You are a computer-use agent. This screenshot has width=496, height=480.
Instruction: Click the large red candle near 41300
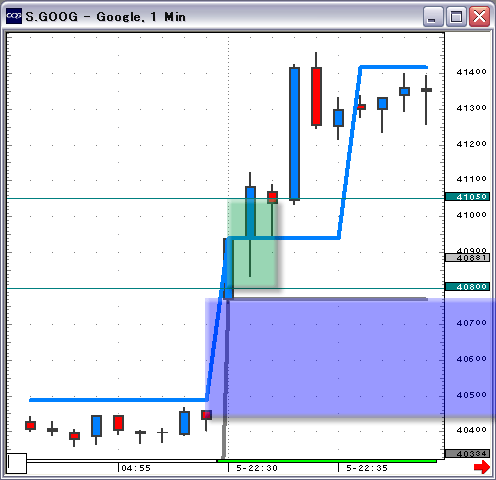click(x=316, y=96)
